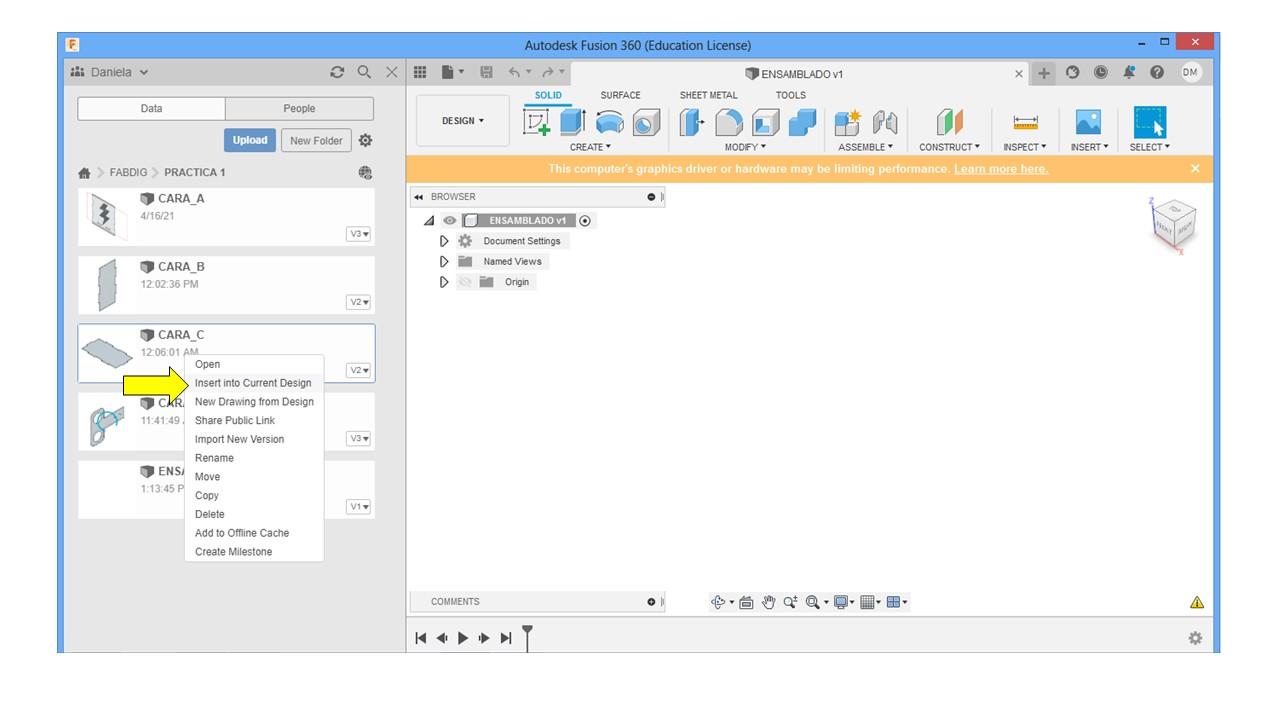Click the New Component icon
This screenshot has width=1280, height=720.
pyautogui.click(x=847, y=122)
